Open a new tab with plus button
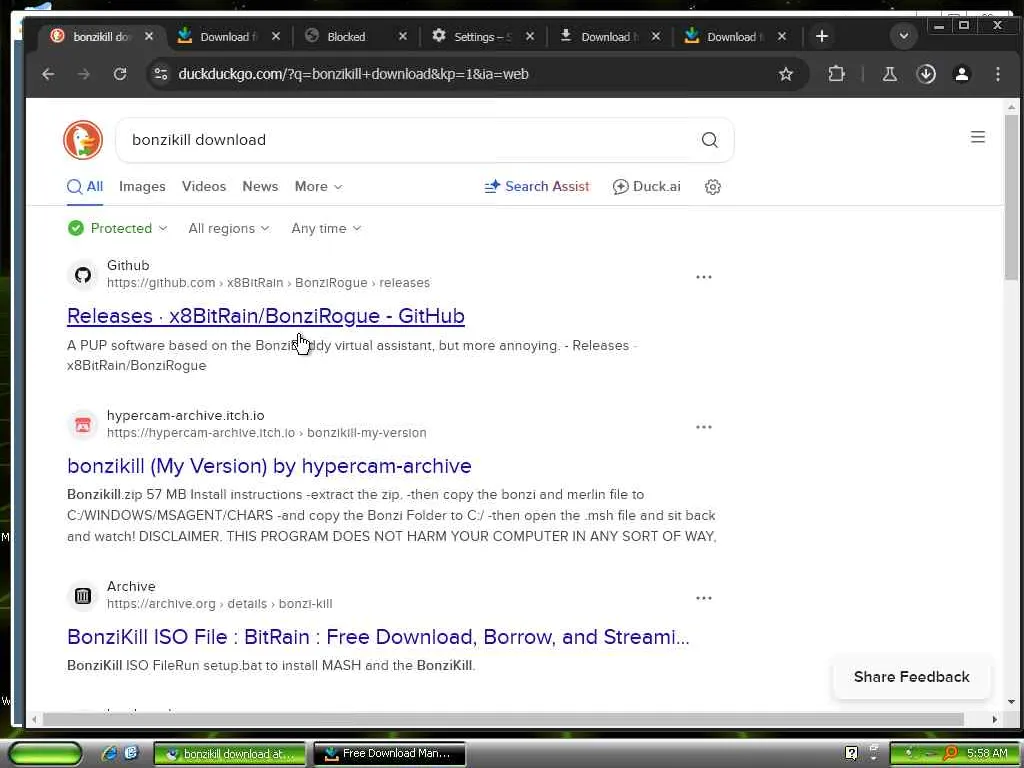Image resolution: width=1024 pixels, height=768 pixels. [822, 37]
